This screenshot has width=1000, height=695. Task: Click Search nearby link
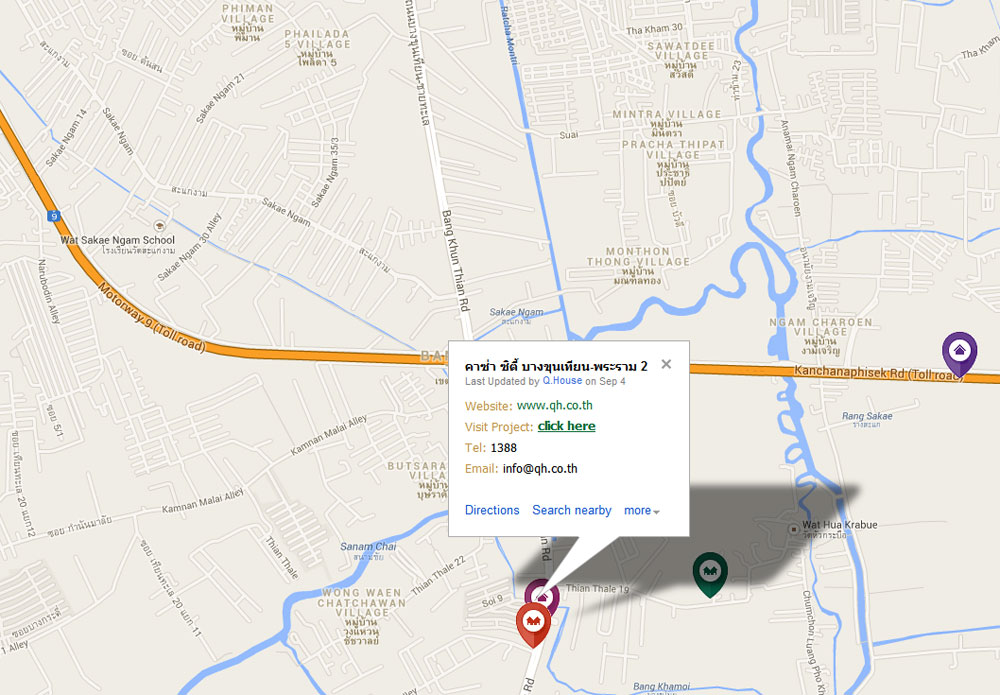[571, 510]
